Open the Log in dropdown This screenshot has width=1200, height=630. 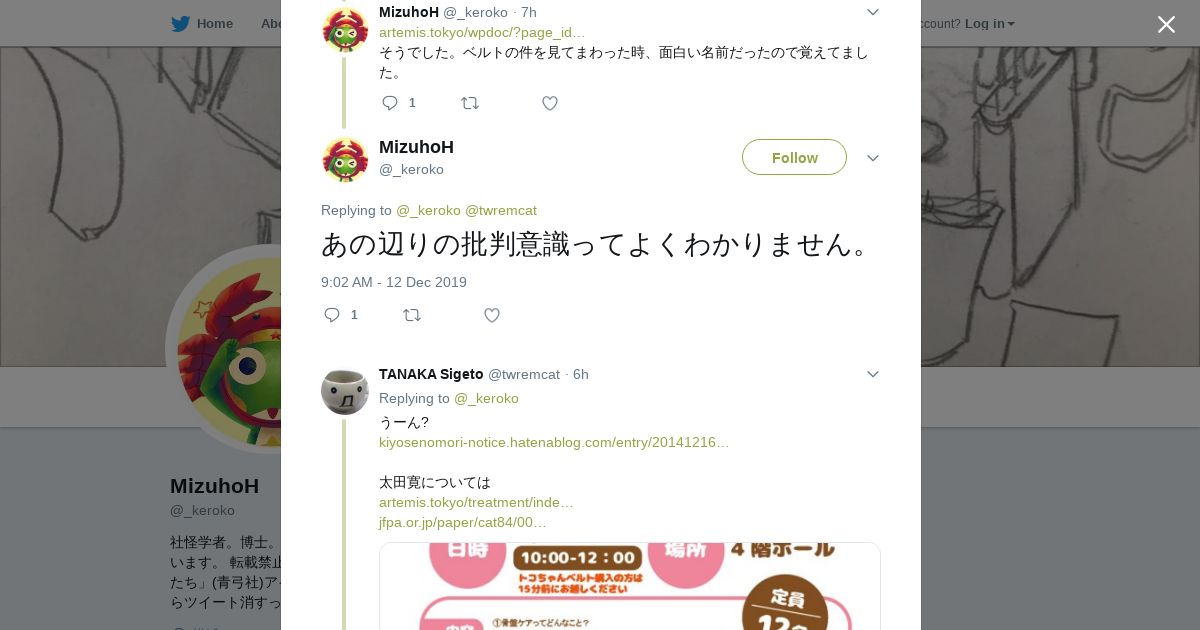[989, 23]
